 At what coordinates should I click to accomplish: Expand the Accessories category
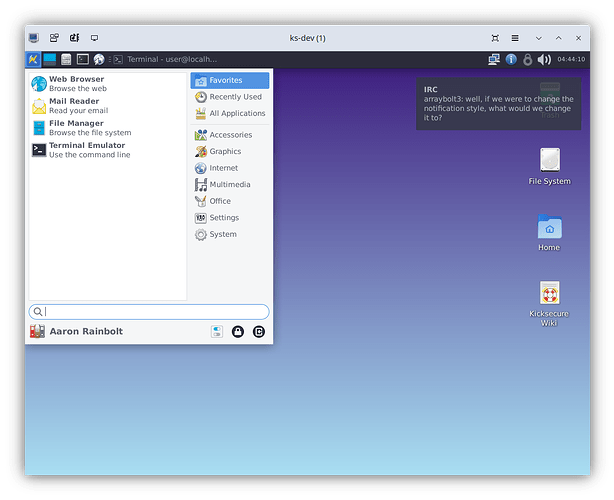click(229, 135)
